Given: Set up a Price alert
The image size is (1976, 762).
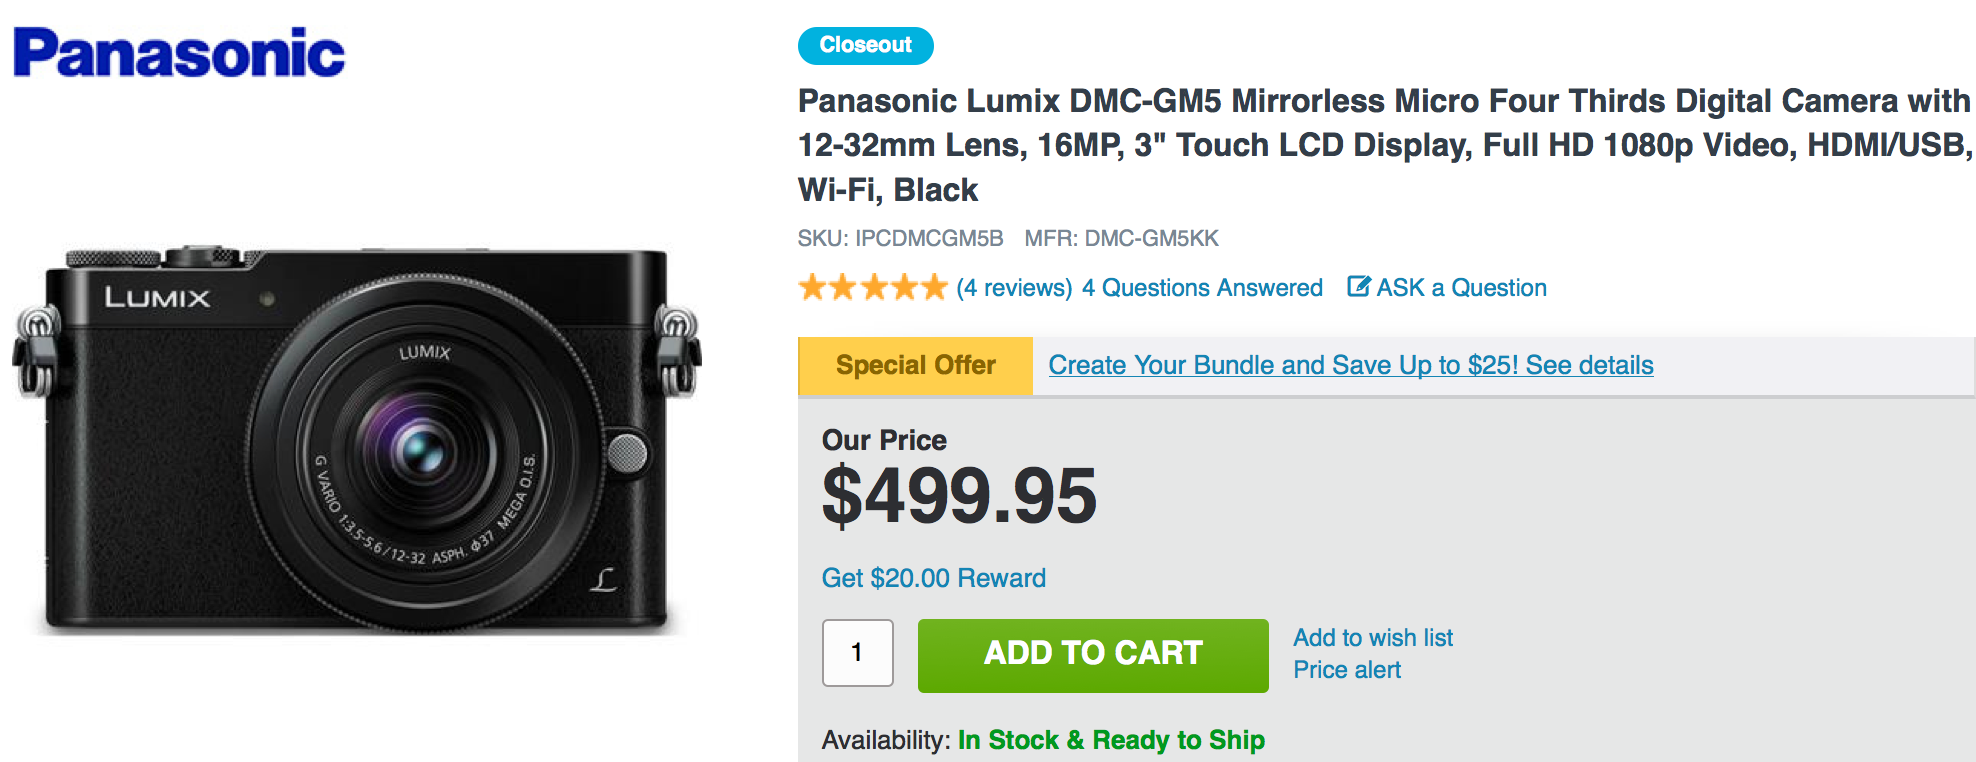Looking at the screenshot, I should 1346,670.
